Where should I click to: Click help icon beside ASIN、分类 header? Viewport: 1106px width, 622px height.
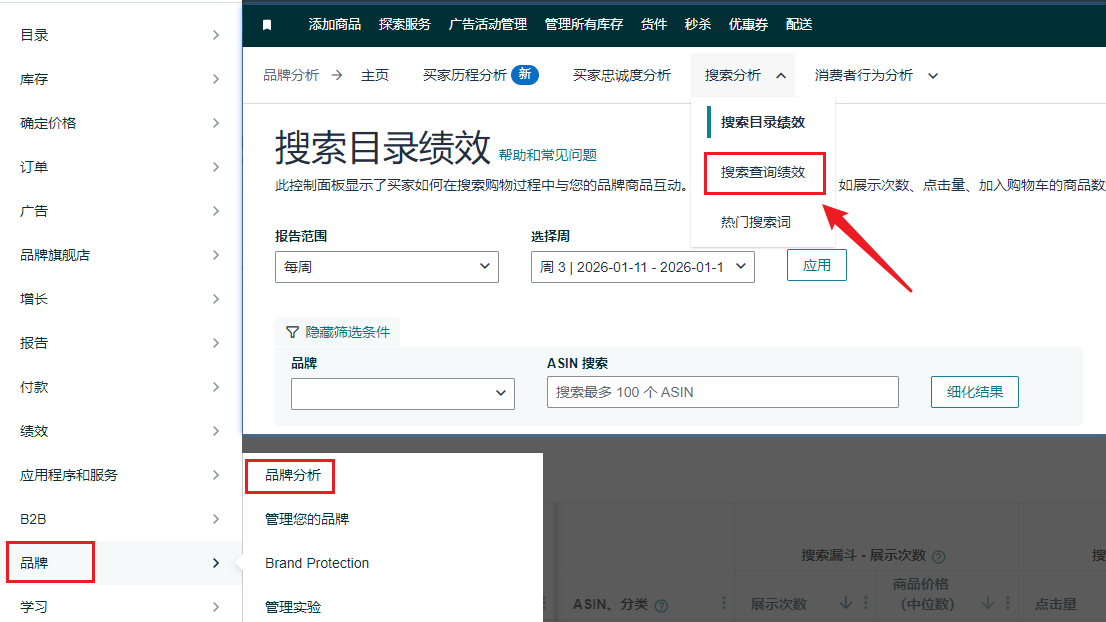(x=661, y=605)
